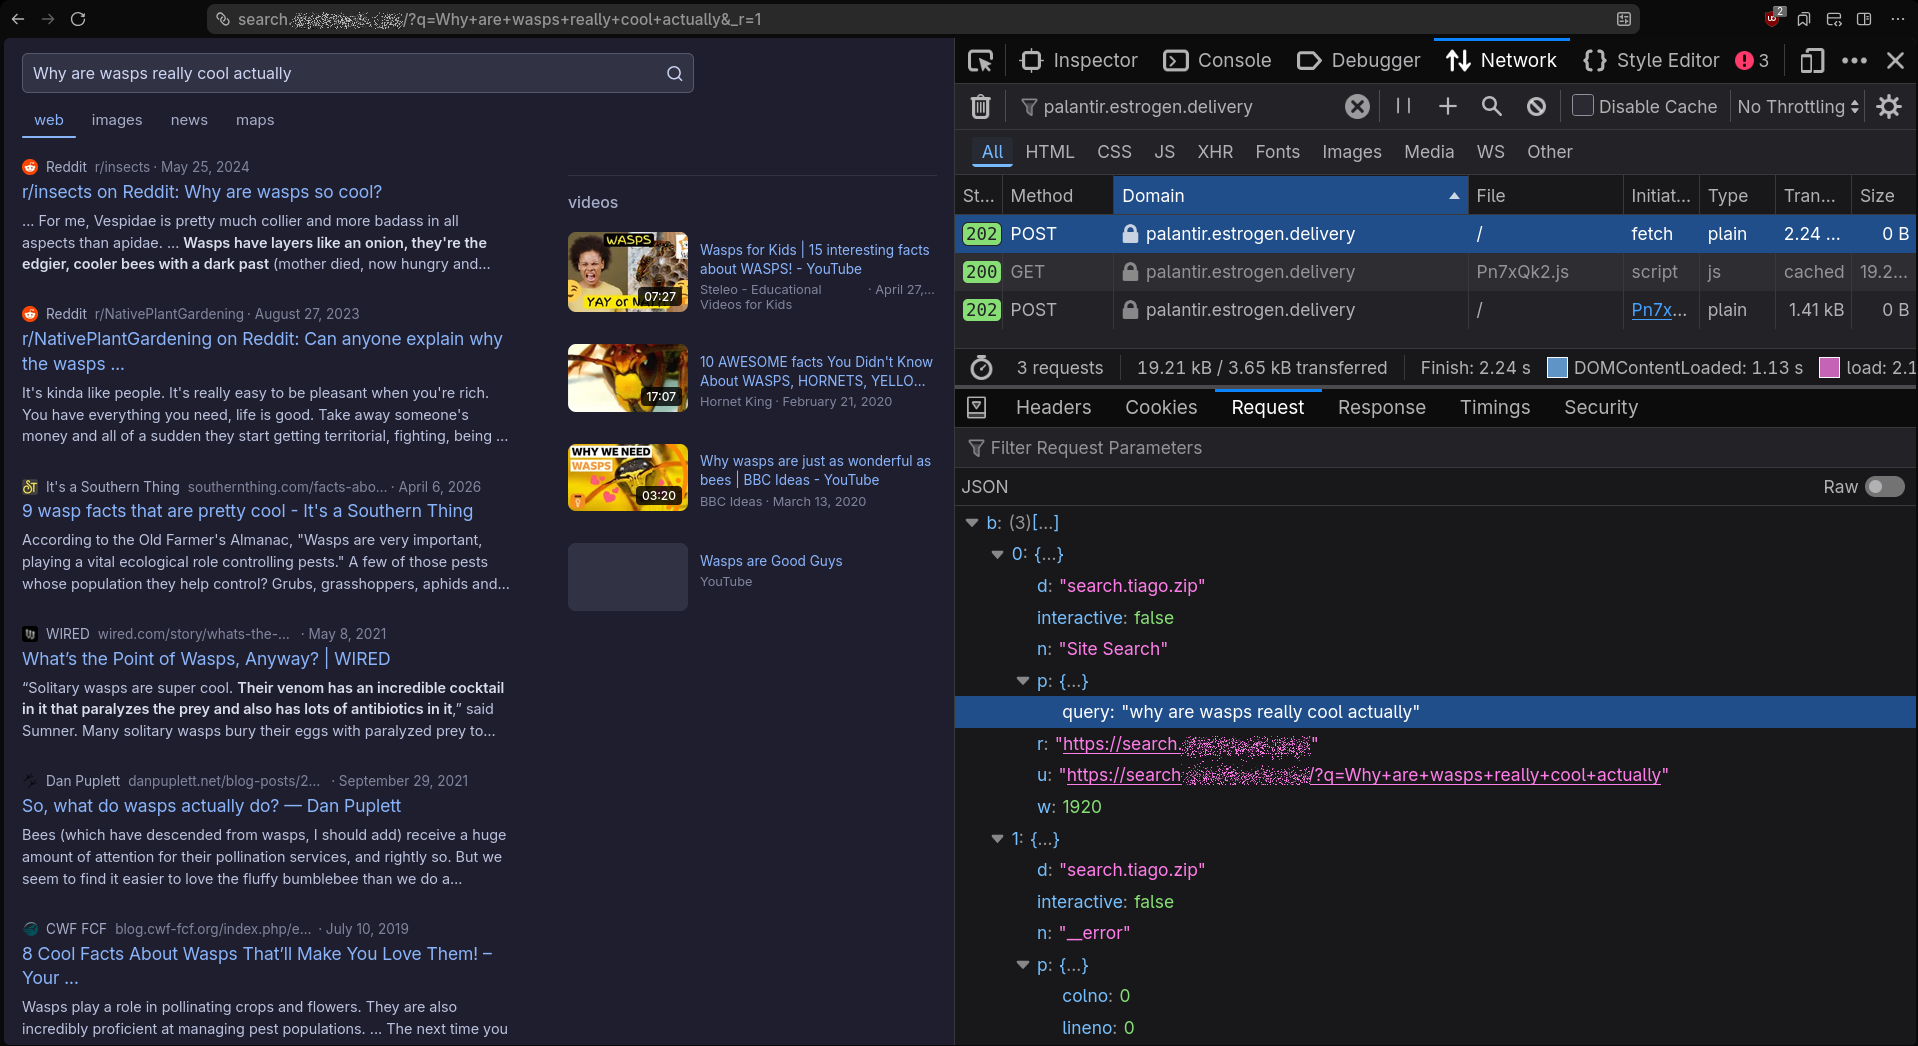Submit search with magnifier icon

click(x=675, y=73)
